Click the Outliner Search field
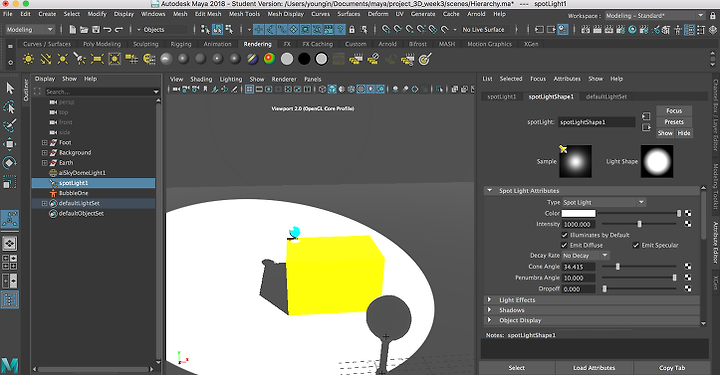 [x=98, y=91]
